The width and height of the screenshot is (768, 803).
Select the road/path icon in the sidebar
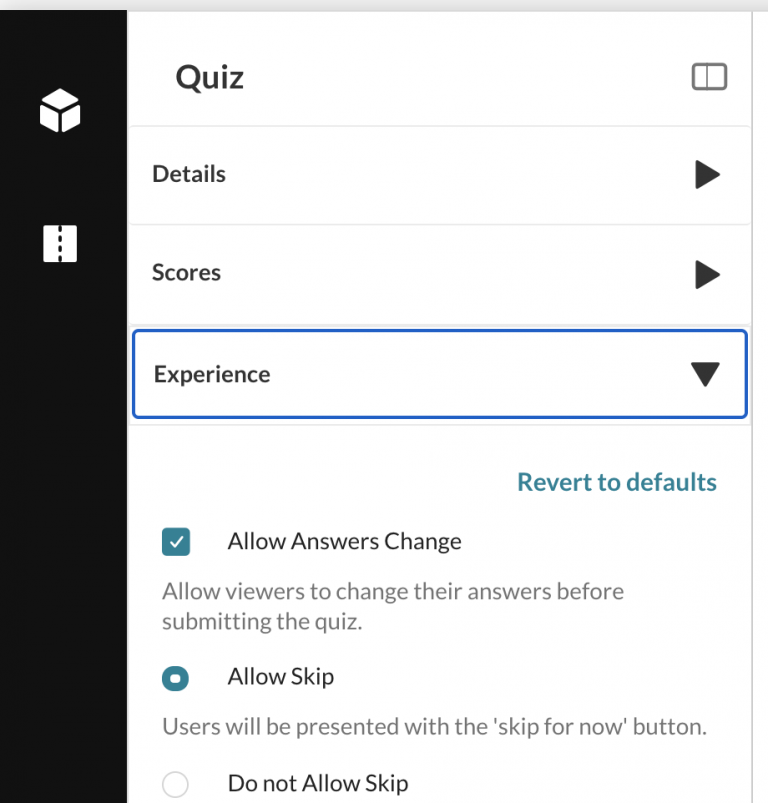pyautogui.click(x=60, y=244)
